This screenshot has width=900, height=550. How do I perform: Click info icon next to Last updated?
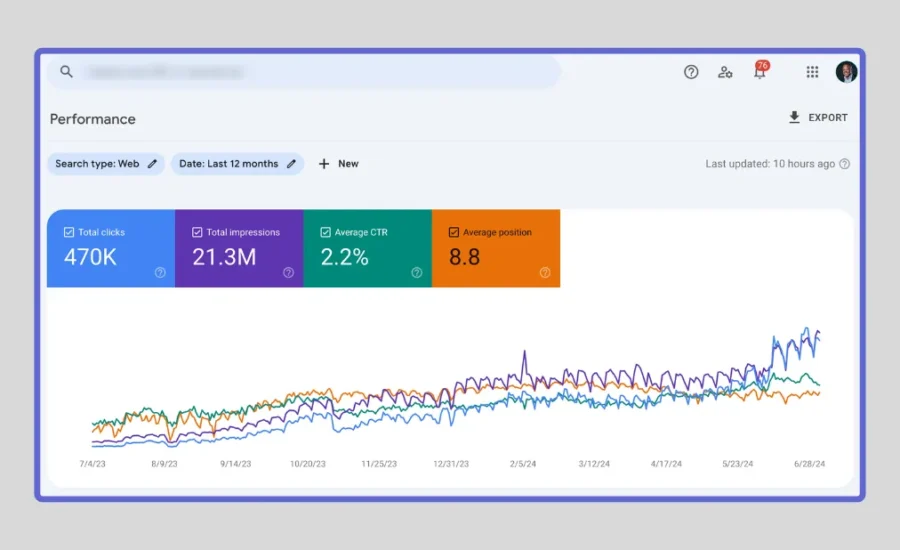(845, 164)
